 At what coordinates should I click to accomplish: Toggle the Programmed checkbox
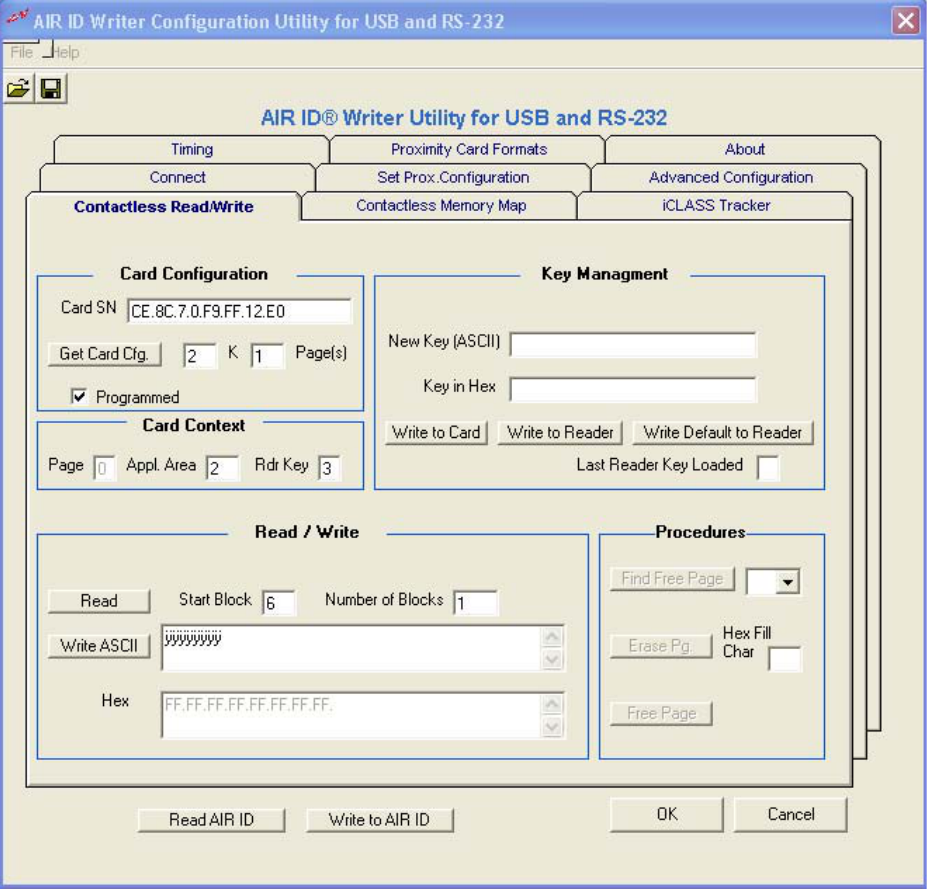tap(79, 396)
